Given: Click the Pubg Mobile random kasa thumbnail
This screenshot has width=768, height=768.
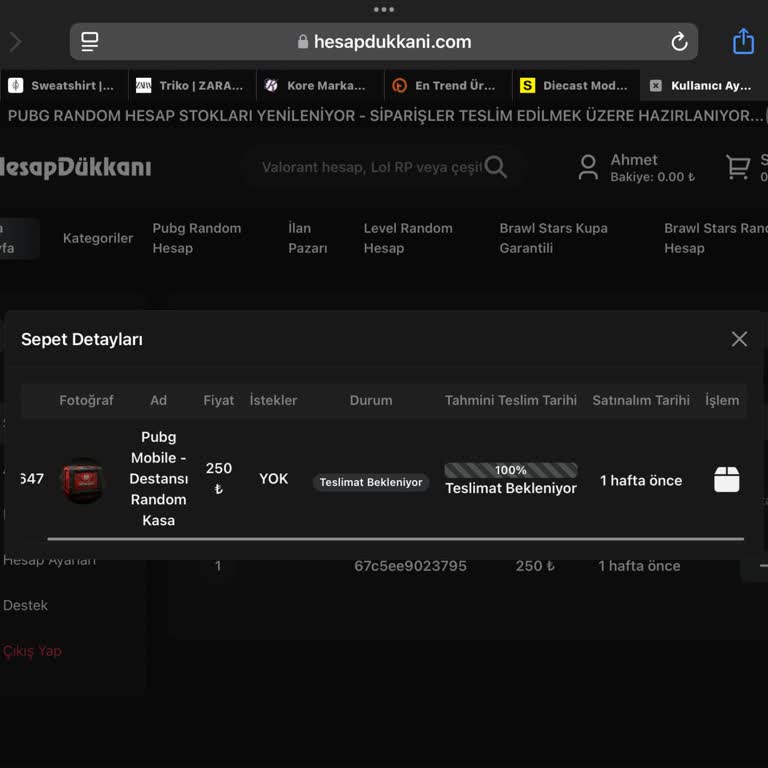Looking at the screenshot, I should (x=82, y=480).
